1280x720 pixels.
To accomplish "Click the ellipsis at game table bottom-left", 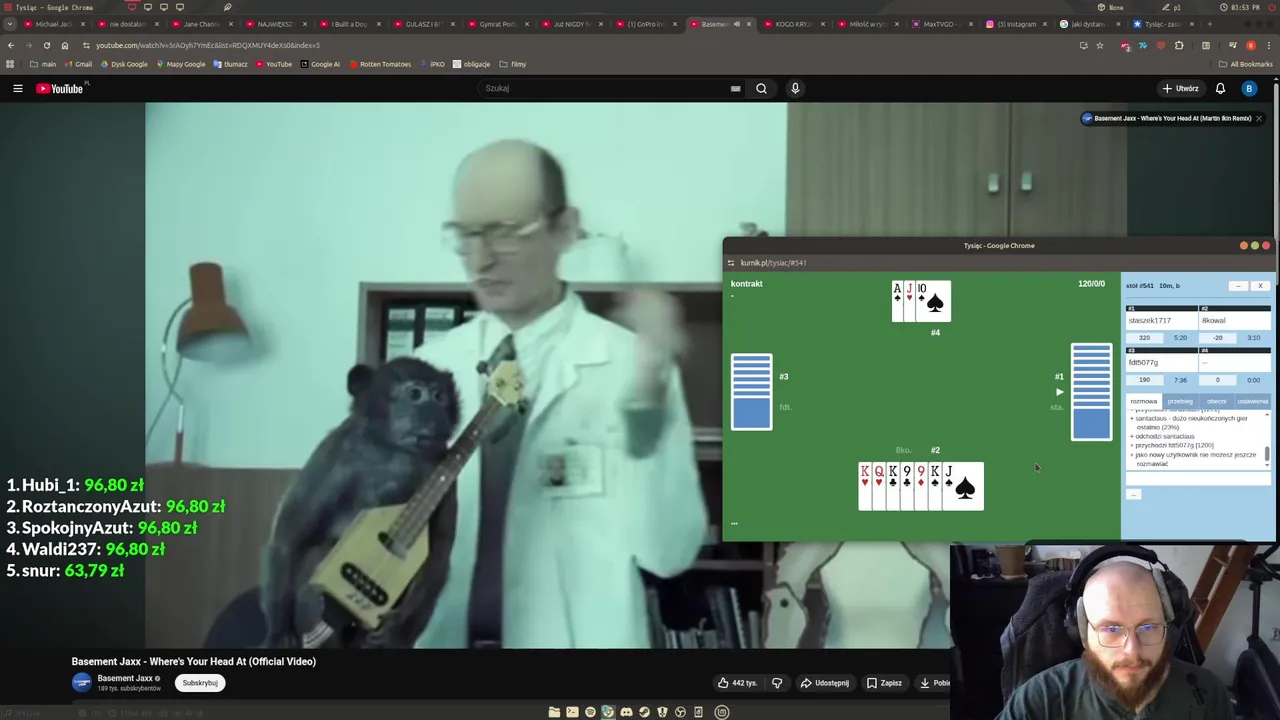I will point(734,524).
